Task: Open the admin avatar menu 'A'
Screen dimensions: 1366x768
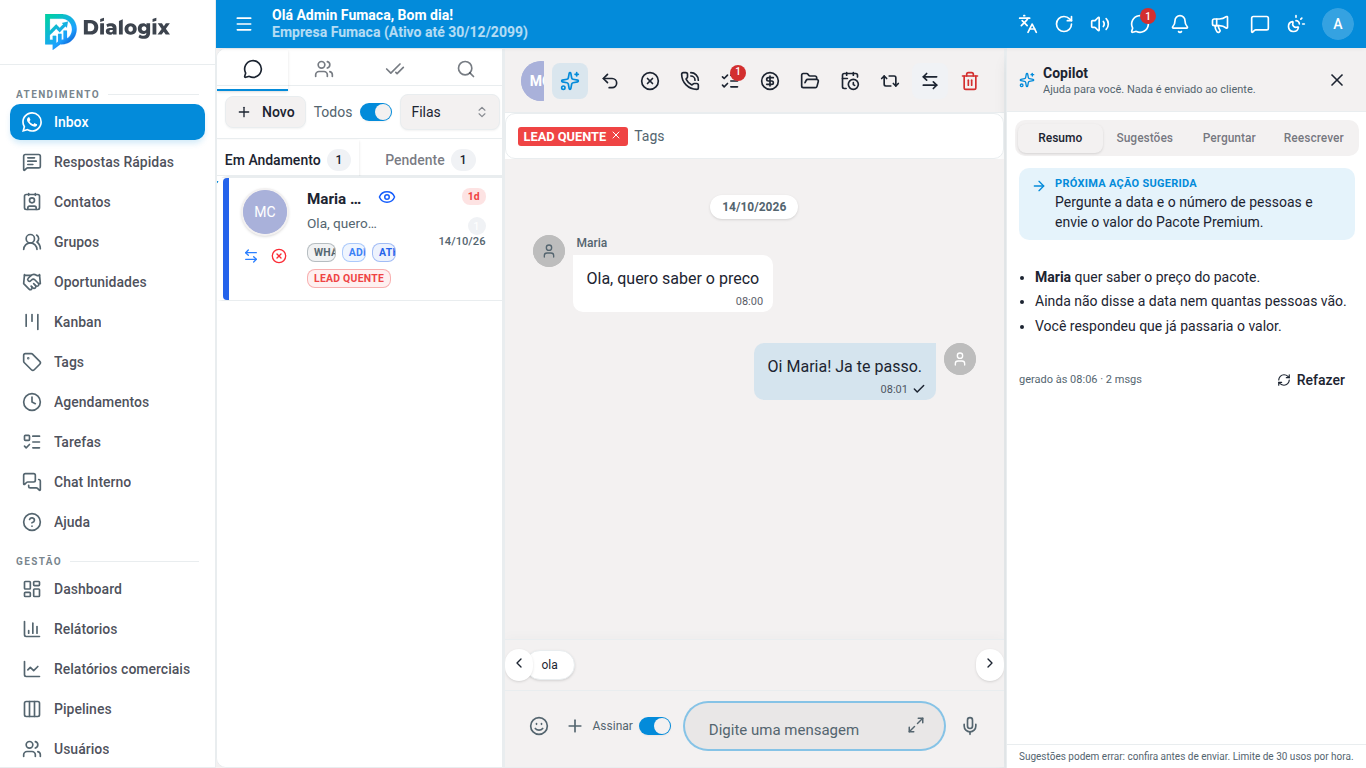Action: coord(1338,24)
